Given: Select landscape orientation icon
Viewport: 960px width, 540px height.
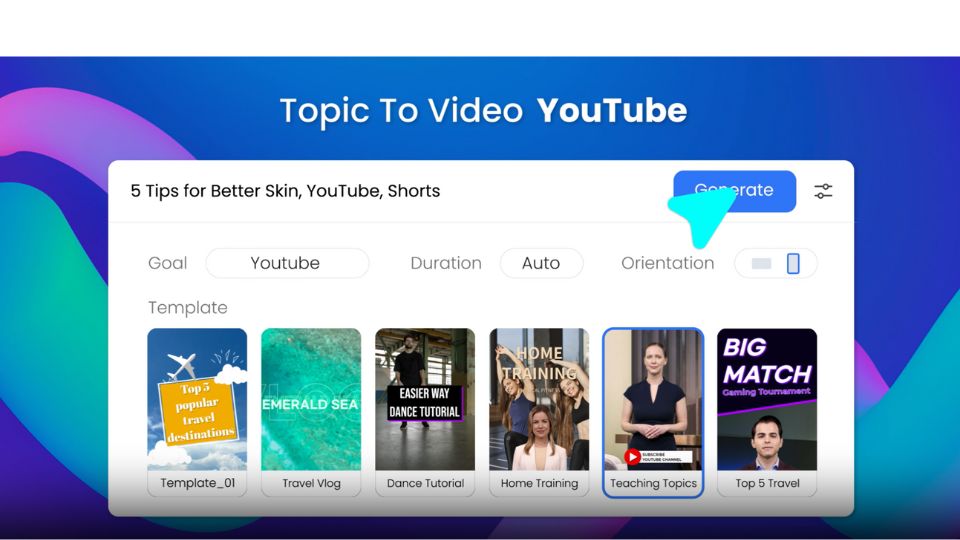Looking at the screenshot, I should tap(761, 263).
